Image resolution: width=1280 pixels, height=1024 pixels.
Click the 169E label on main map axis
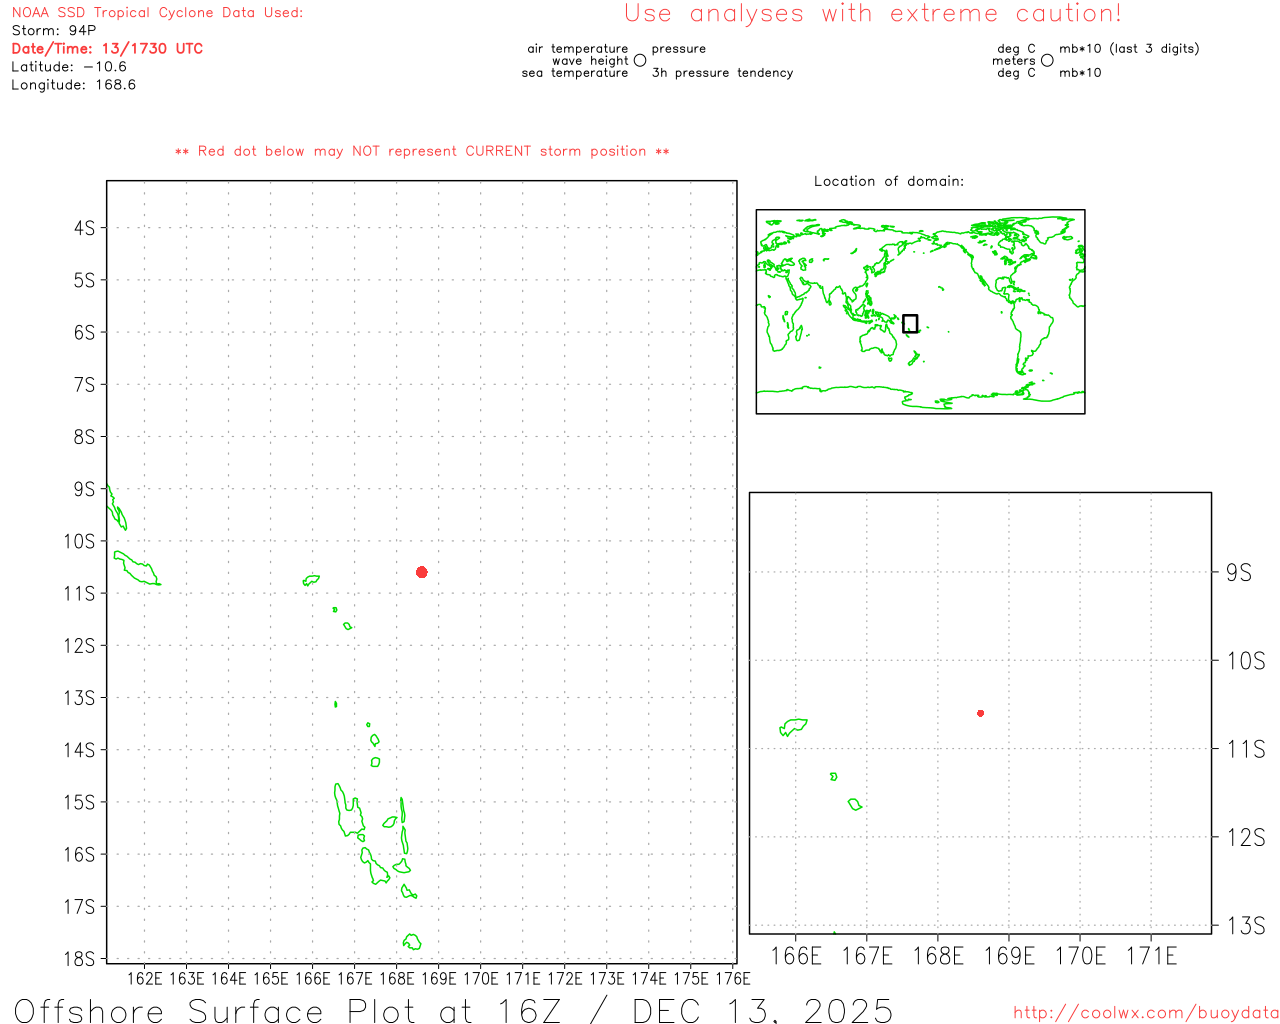click(x=438, y=978)
